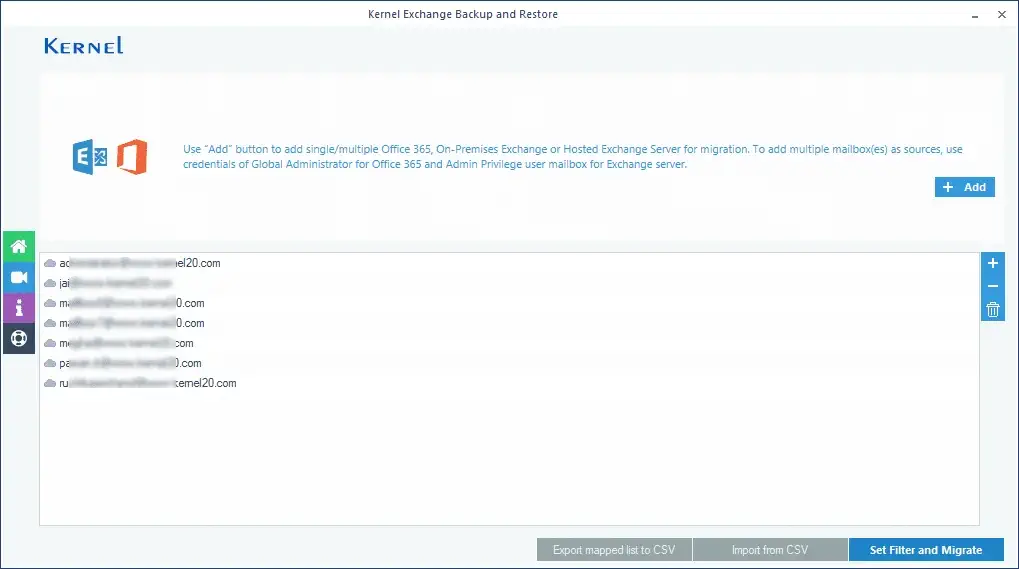Click the Add button
Screen dimensions: 1019x569
pos(964,187)
